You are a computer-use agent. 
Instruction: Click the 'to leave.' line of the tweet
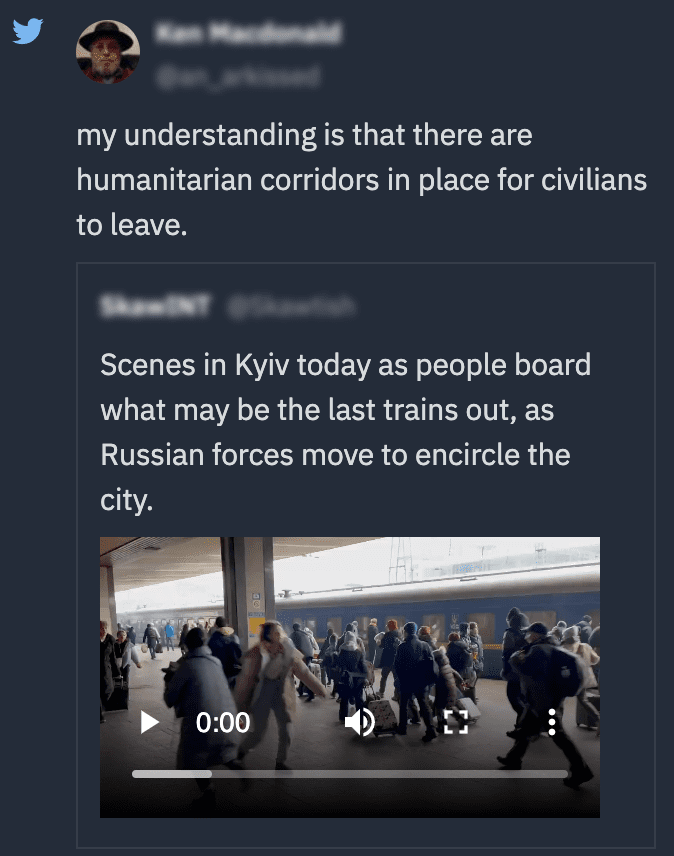132,224
